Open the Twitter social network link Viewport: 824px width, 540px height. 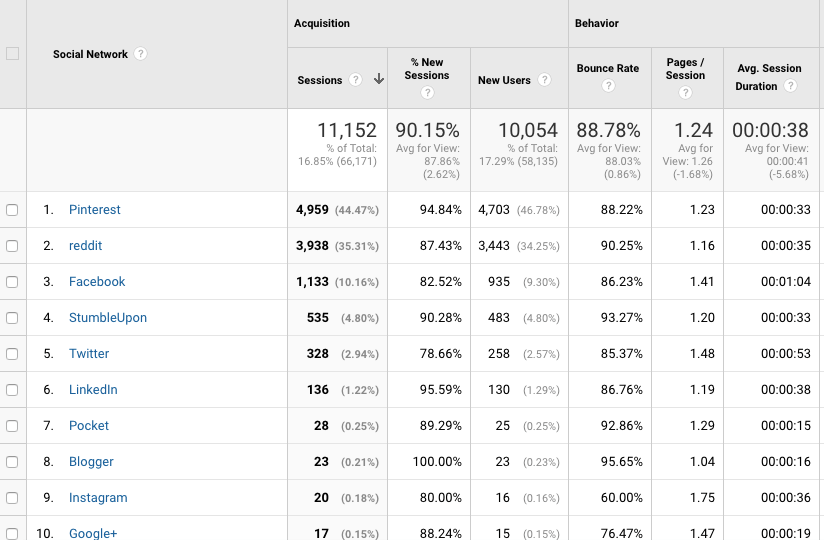click(x=89, y=354)
